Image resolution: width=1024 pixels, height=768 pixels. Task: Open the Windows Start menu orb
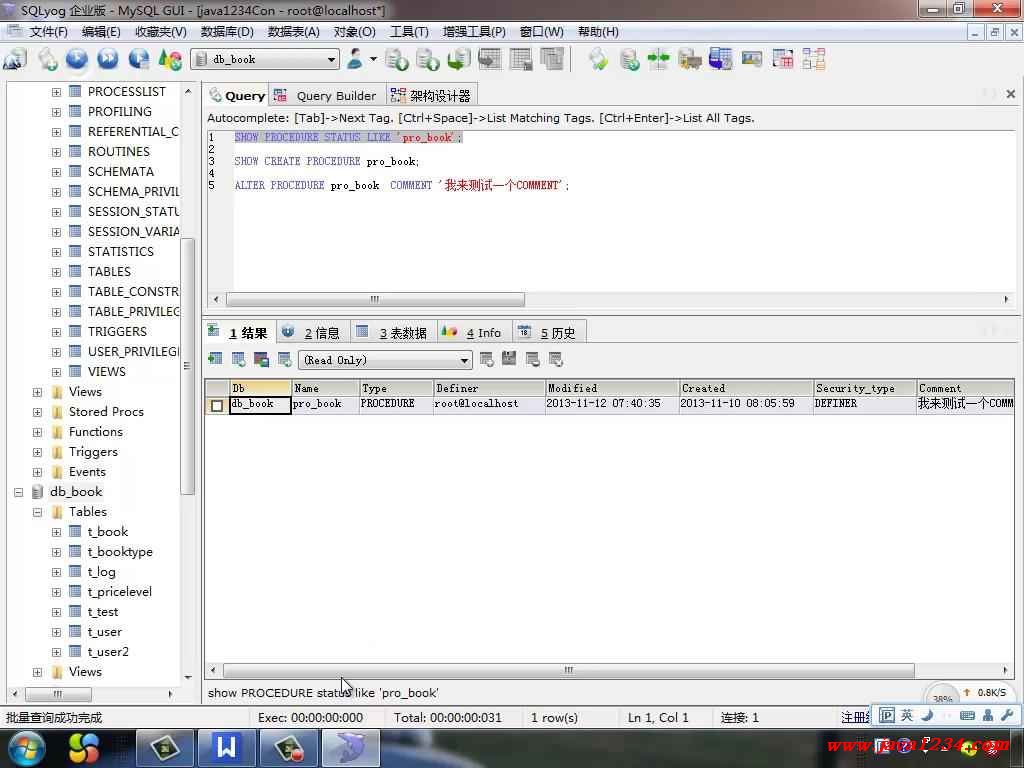[x=26, y=748]
